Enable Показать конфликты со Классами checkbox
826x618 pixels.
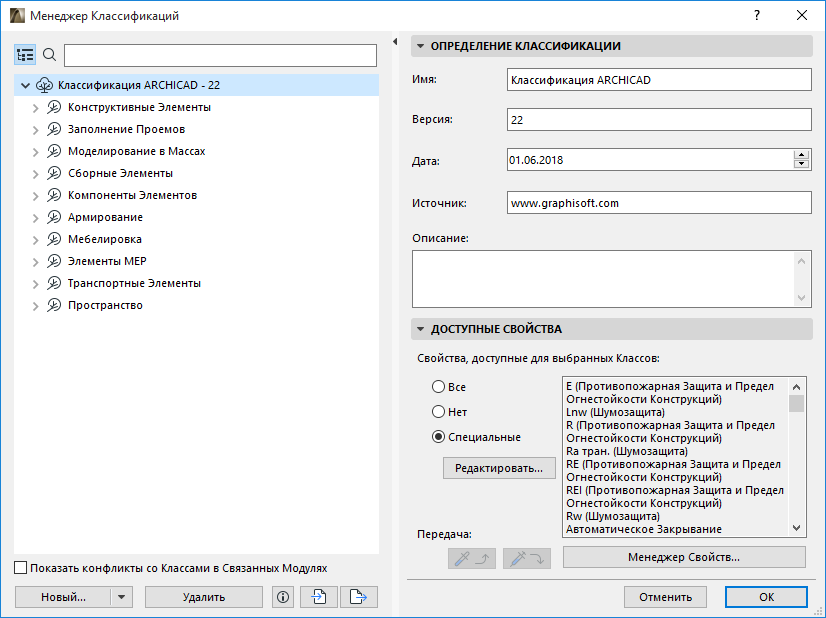click(21, 568)
